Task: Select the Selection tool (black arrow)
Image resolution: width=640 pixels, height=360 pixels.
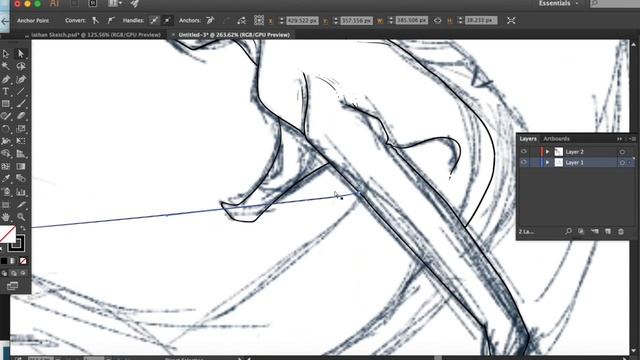Action: pos(6,53)
